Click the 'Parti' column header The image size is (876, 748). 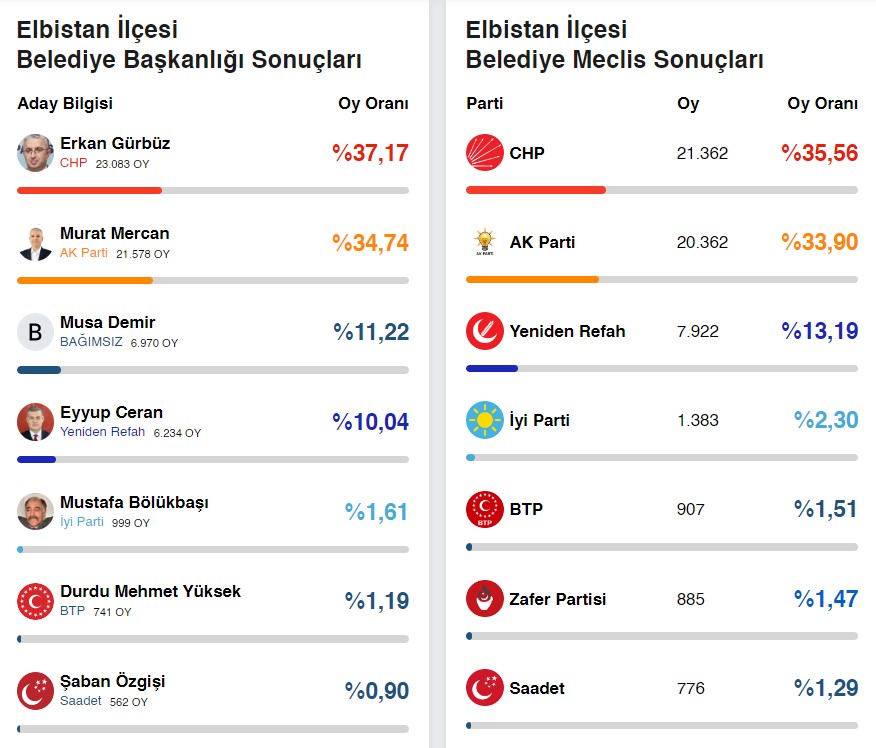(485, 104)
